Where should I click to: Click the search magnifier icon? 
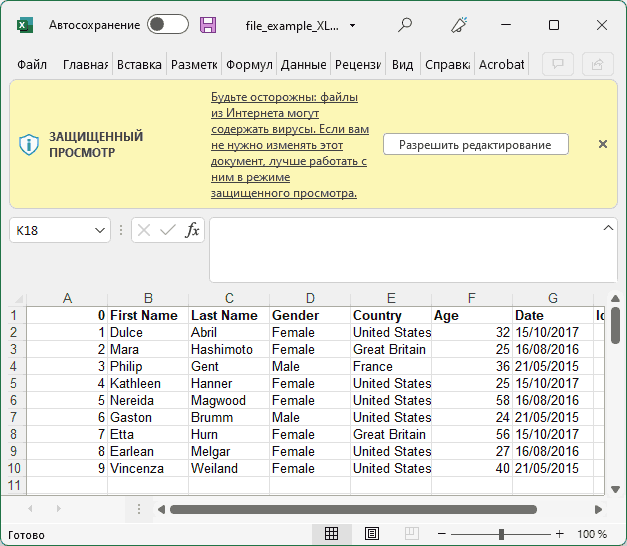[405, 25]
